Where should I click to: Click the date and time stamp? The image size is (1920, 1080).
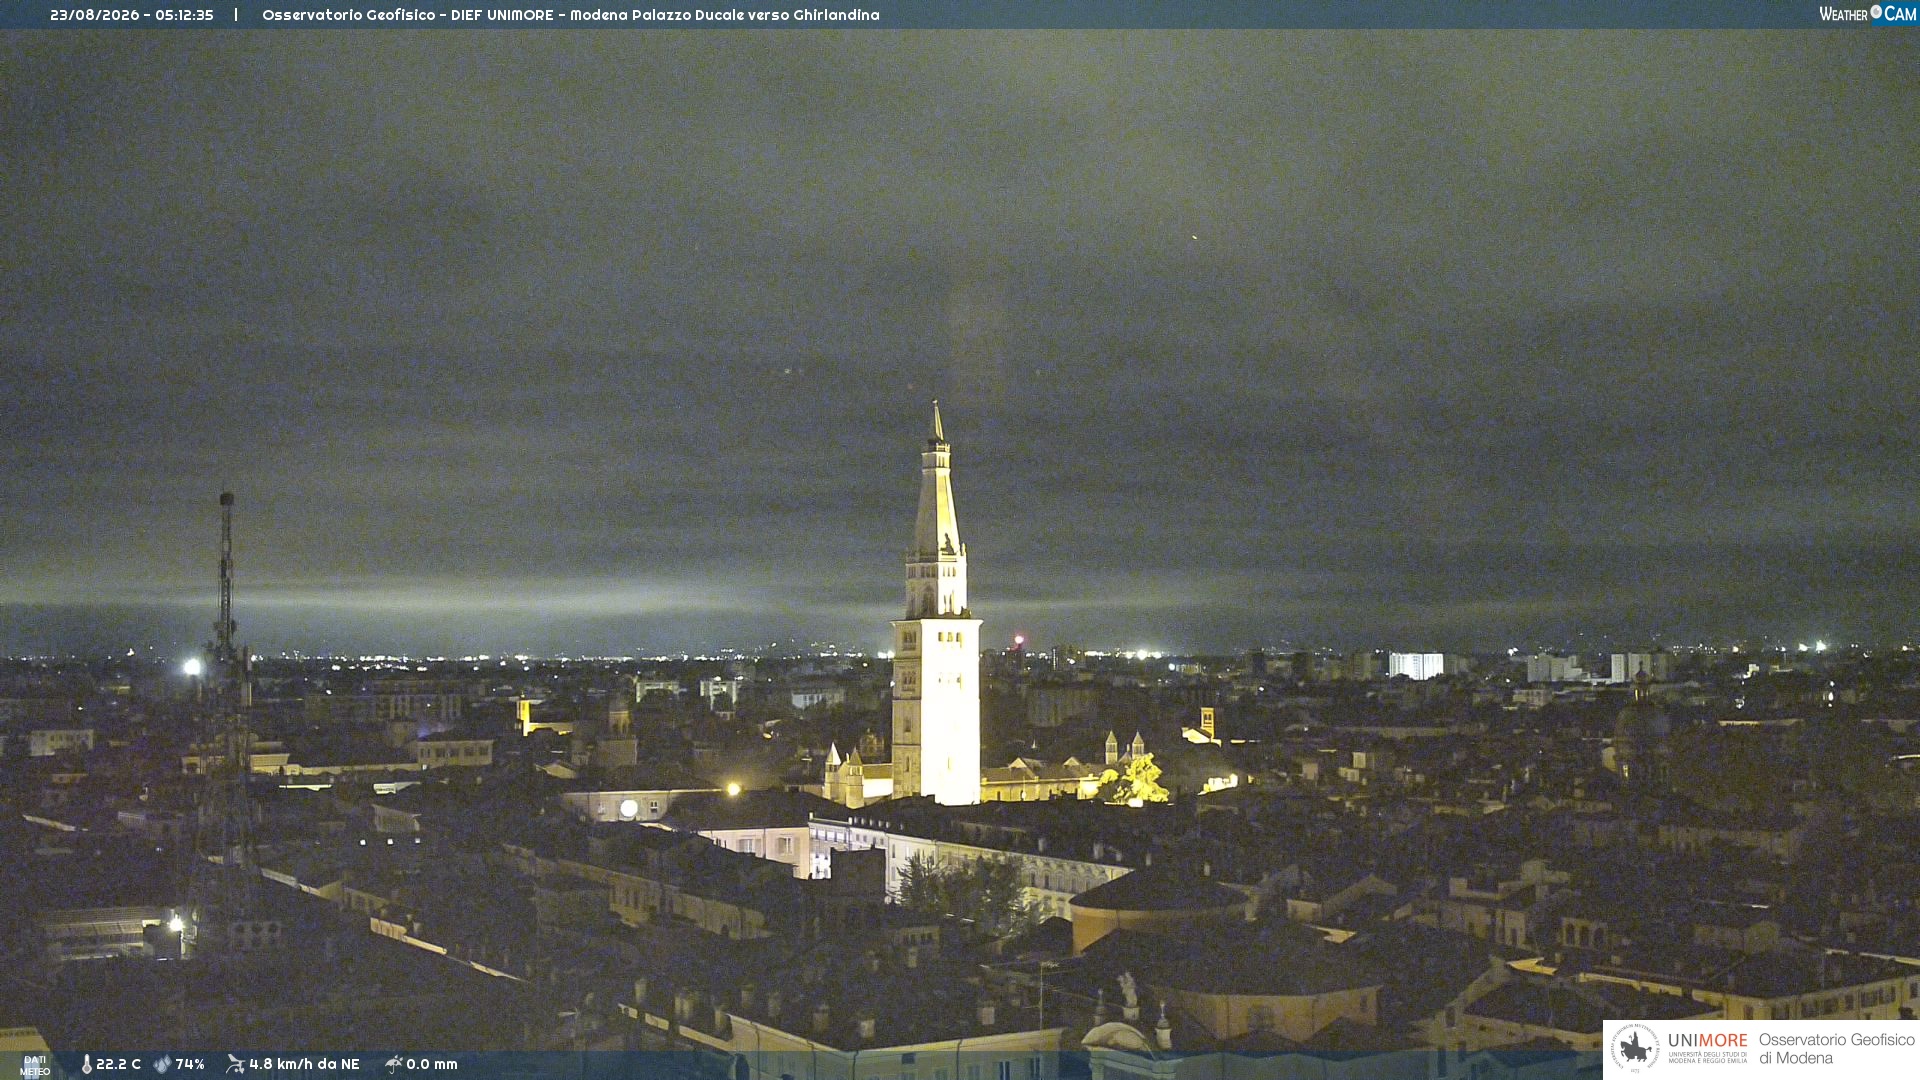132,15
